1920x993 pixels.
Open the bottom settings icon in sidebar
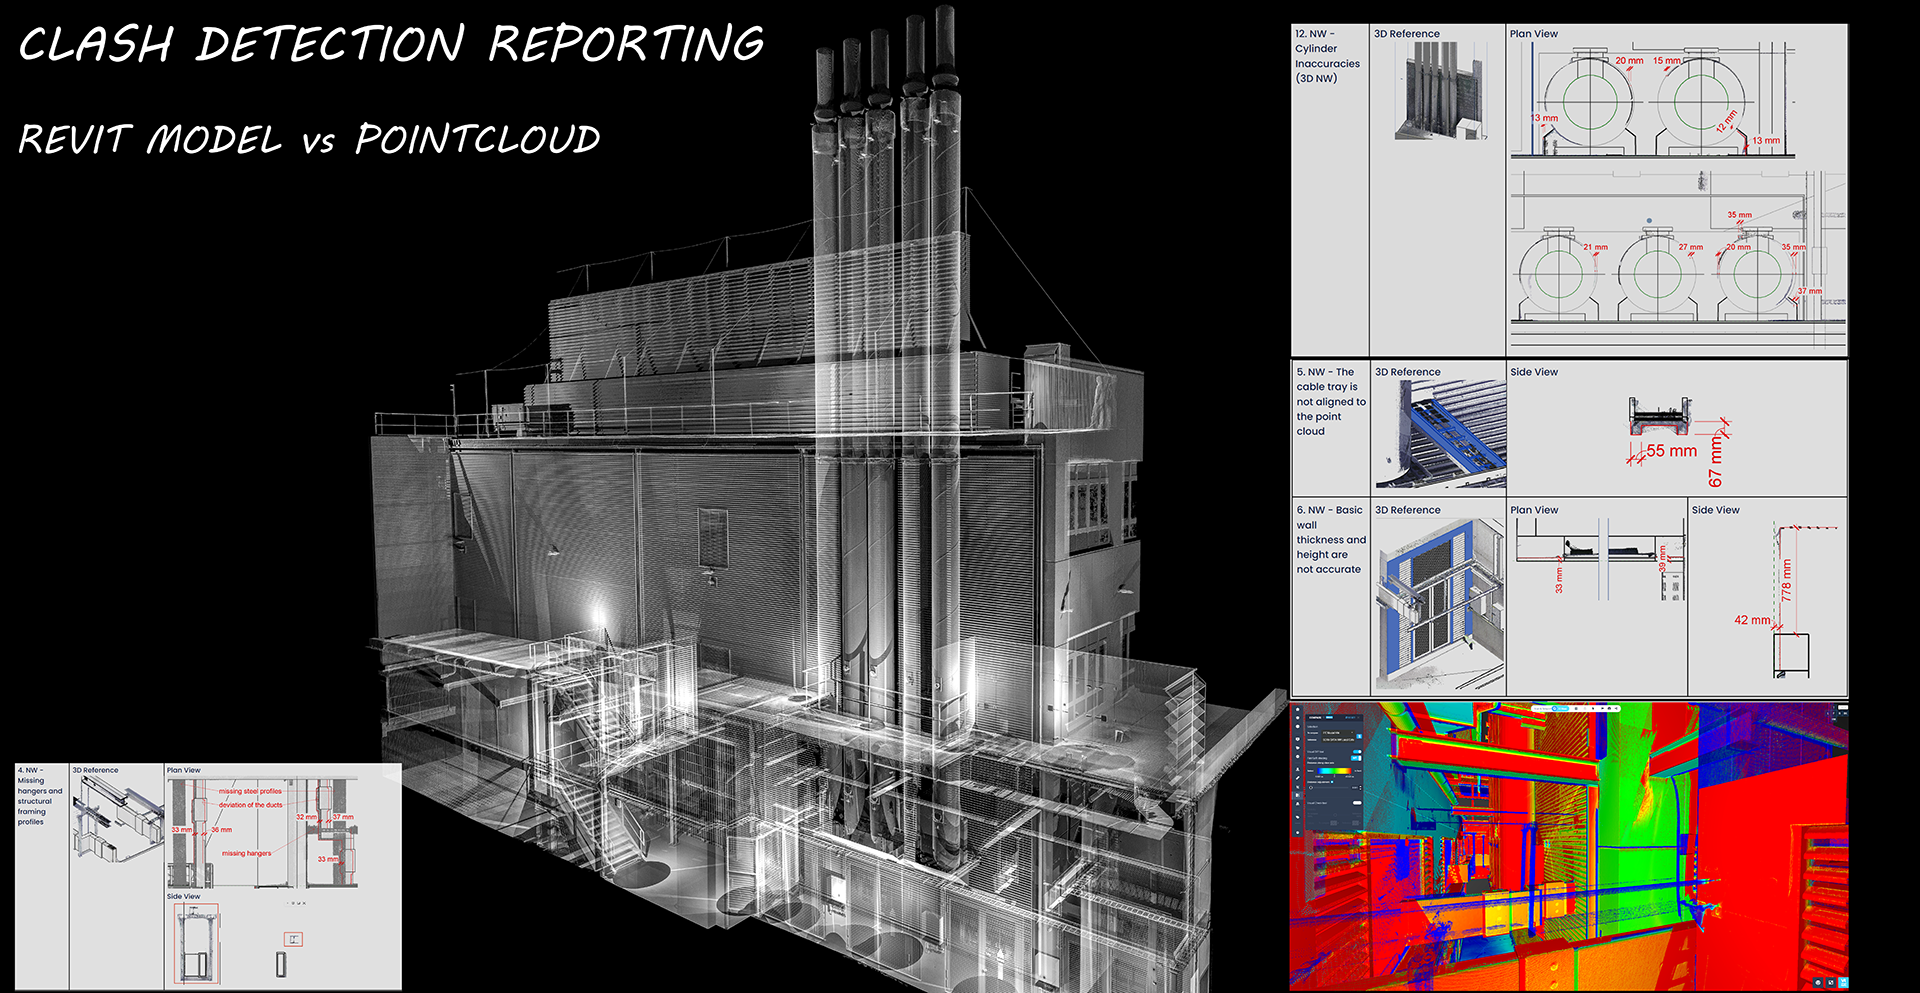click(x=1297, y=833)
